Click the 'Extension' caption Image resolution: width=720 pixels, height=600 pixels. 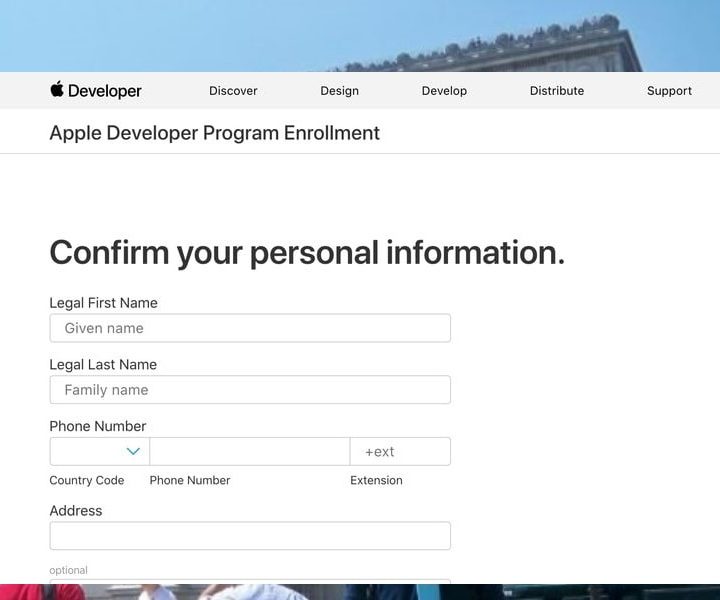376,480
